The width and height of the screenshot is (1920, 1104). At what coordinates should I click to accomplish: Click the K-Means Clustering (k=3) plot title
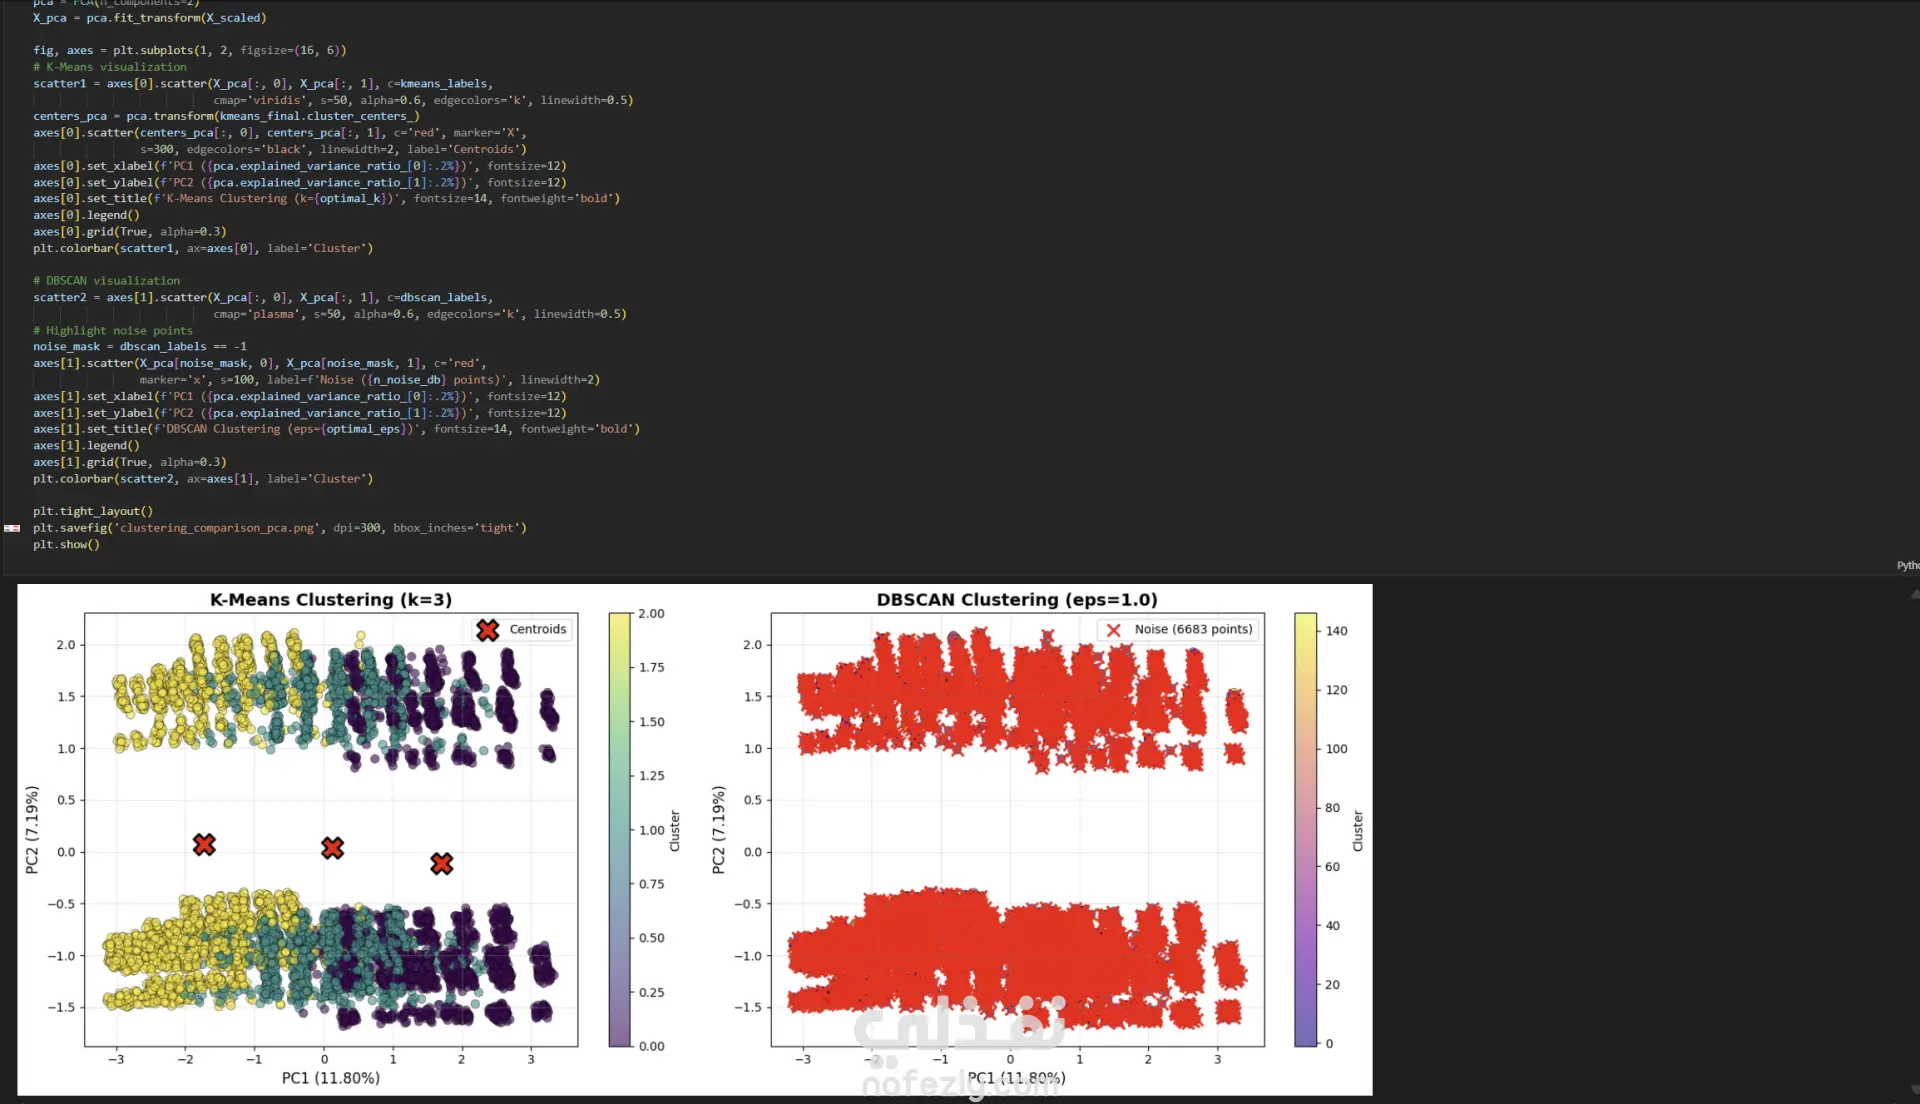(330, 600)
